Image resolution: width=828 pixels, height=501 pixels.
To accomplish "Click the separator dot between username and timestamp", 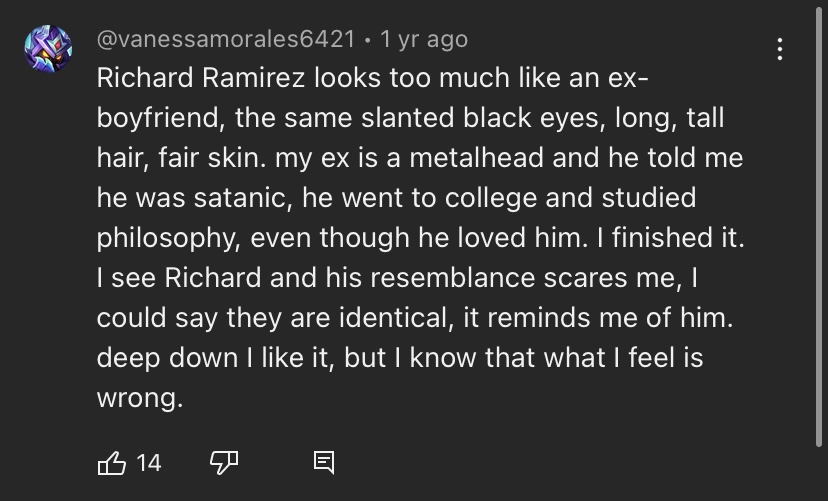I will 368,41.
